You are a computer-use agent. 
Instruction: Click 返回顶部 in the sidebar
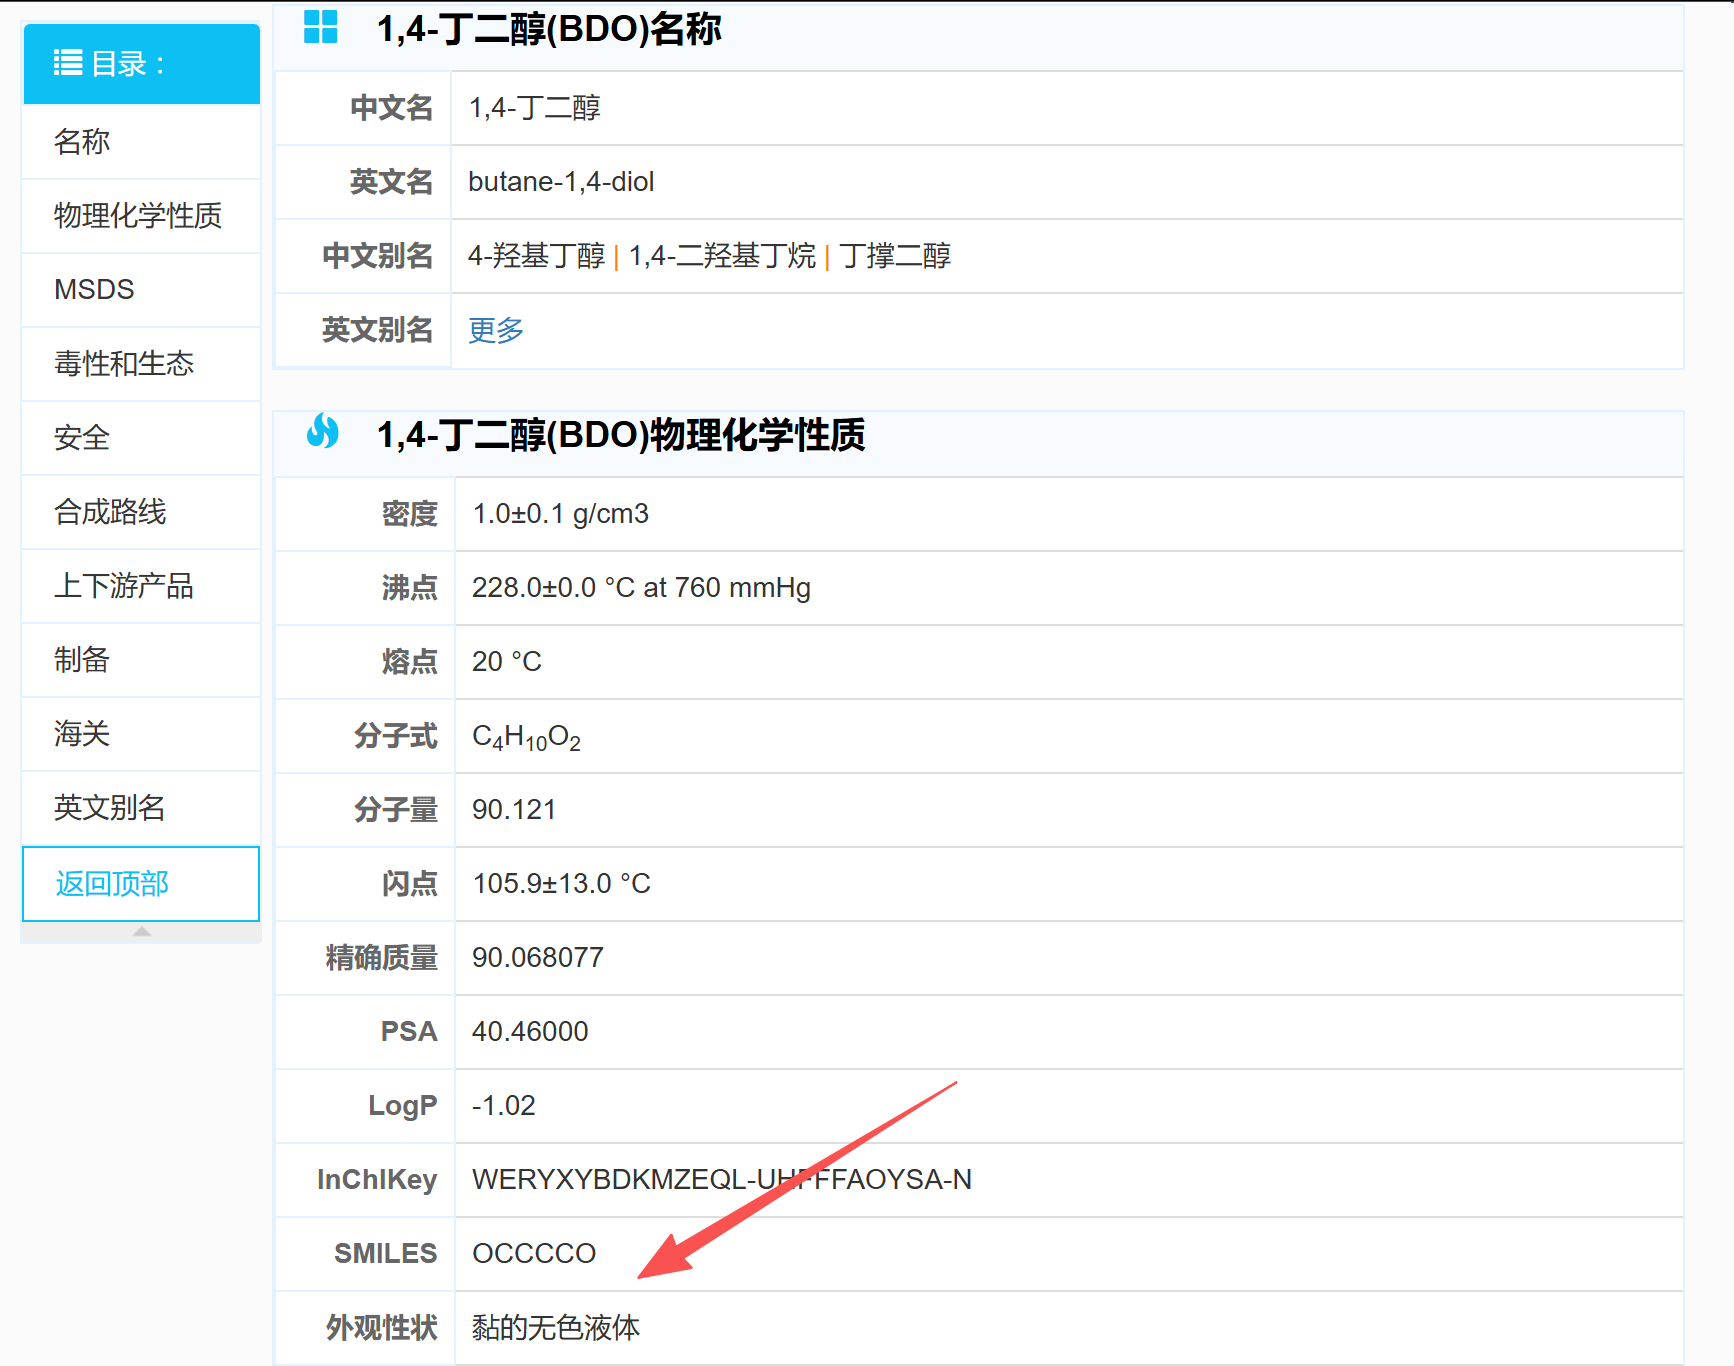pos(112,884)
